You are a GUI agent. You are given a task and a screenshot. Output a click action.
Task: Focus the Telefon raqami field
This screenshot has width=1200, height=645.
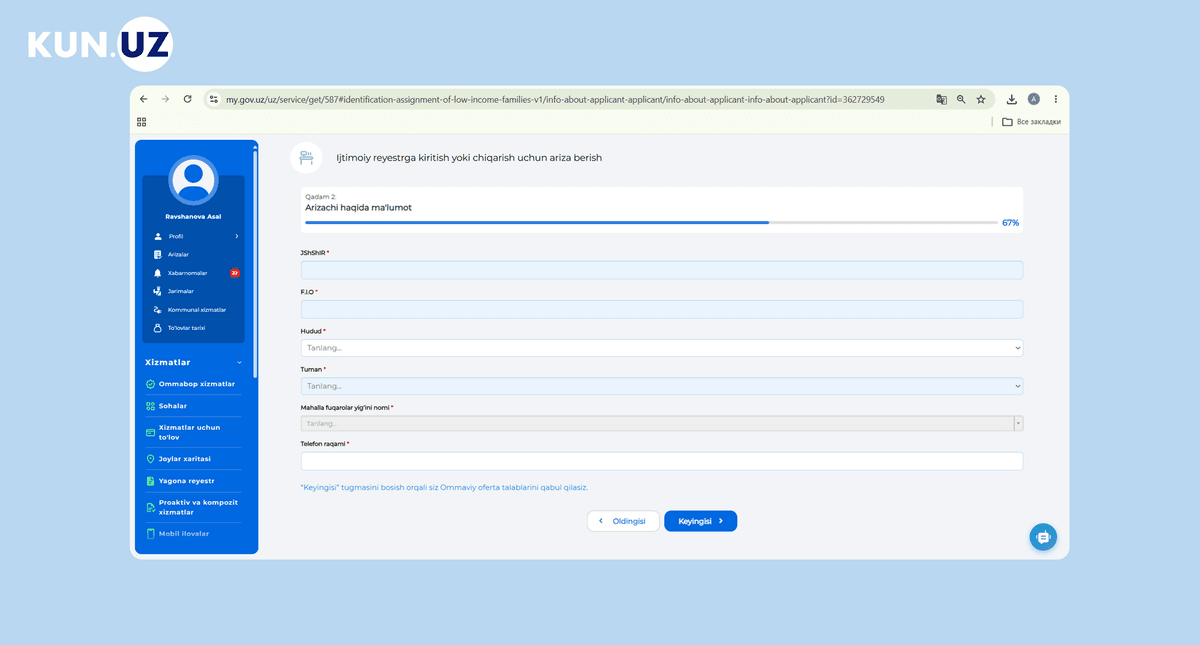coord(662,461)
